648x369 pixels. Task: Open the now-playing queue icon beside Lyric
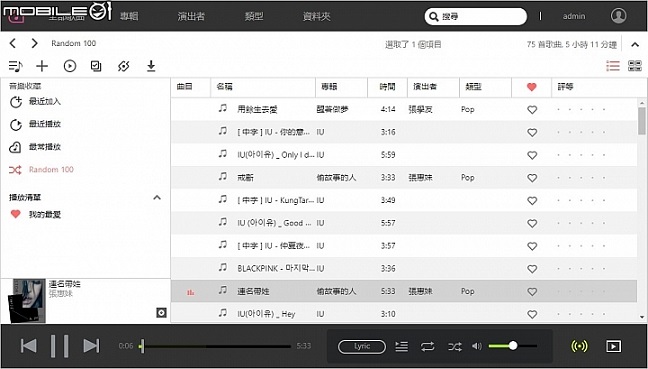tap(401, 346)
